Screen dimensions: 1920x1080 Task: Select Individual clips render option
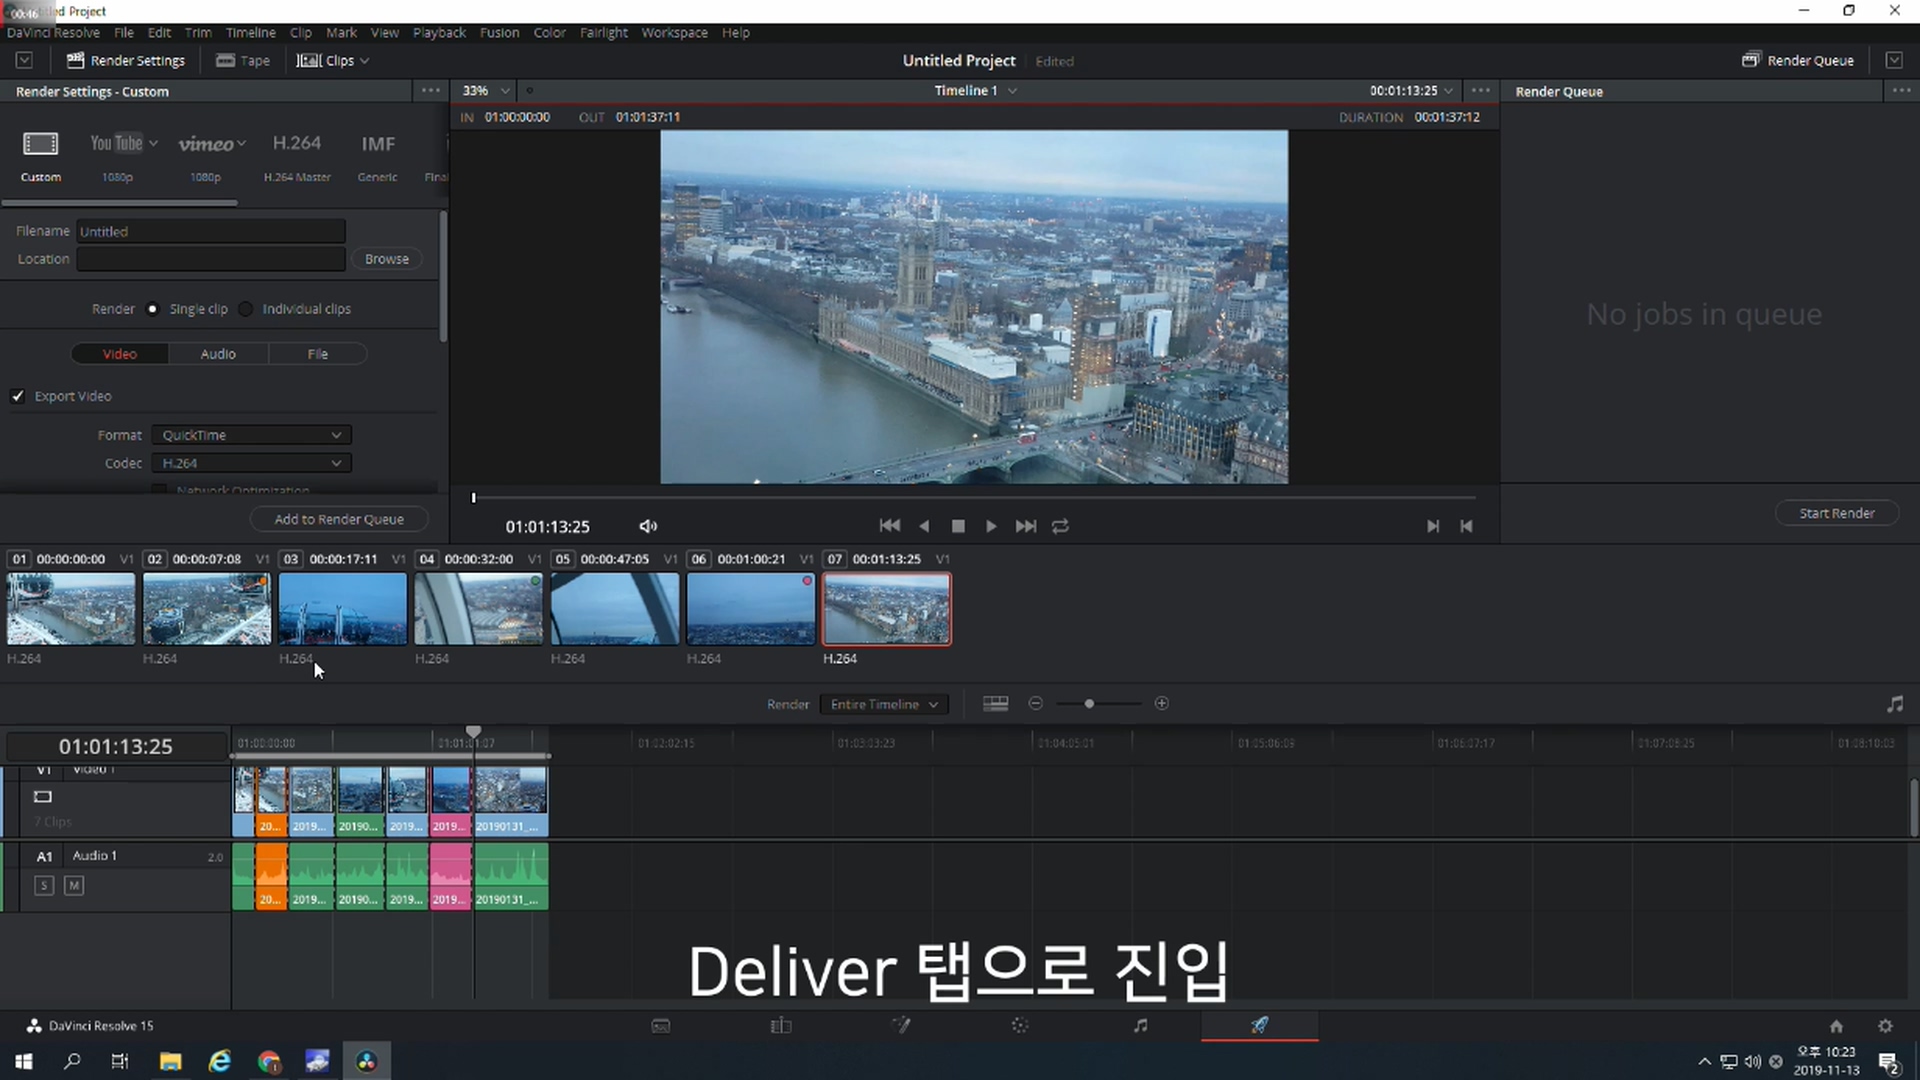point(246,309)
